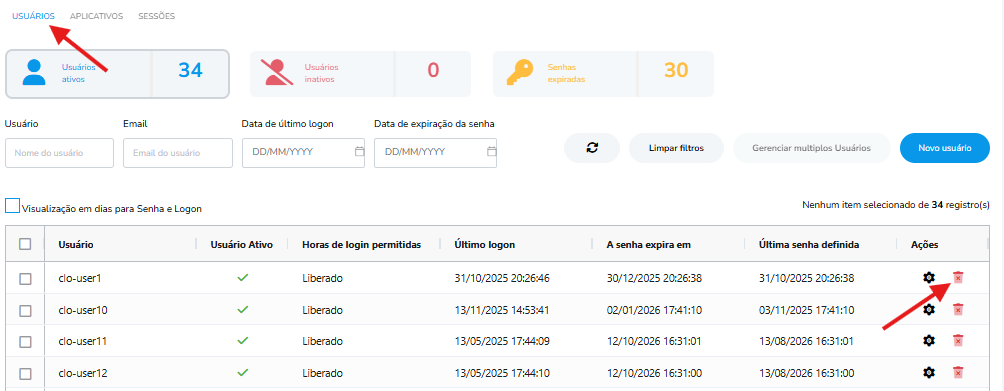Click last logon 13/11/2025 14:53:41
This screenshot has height=391, width=1004.
[x=502, y=310]
